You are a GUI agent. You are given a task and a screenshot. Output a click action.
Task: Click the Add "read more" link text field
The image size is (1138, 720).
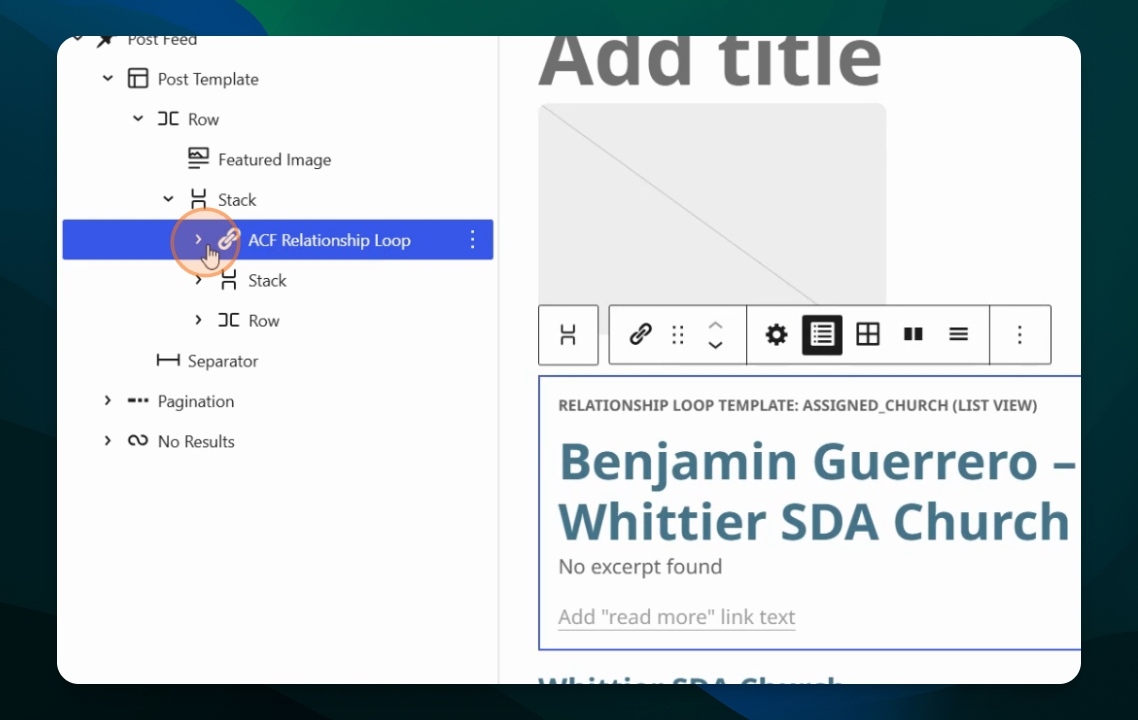tap(676, 617)
